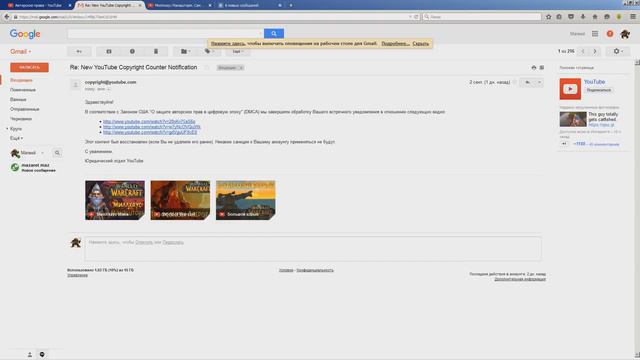Image resolution: width=640 pixels, height=360 pixels.
Task: Open the Черновики drafts folder
Action: pos(21,119)
